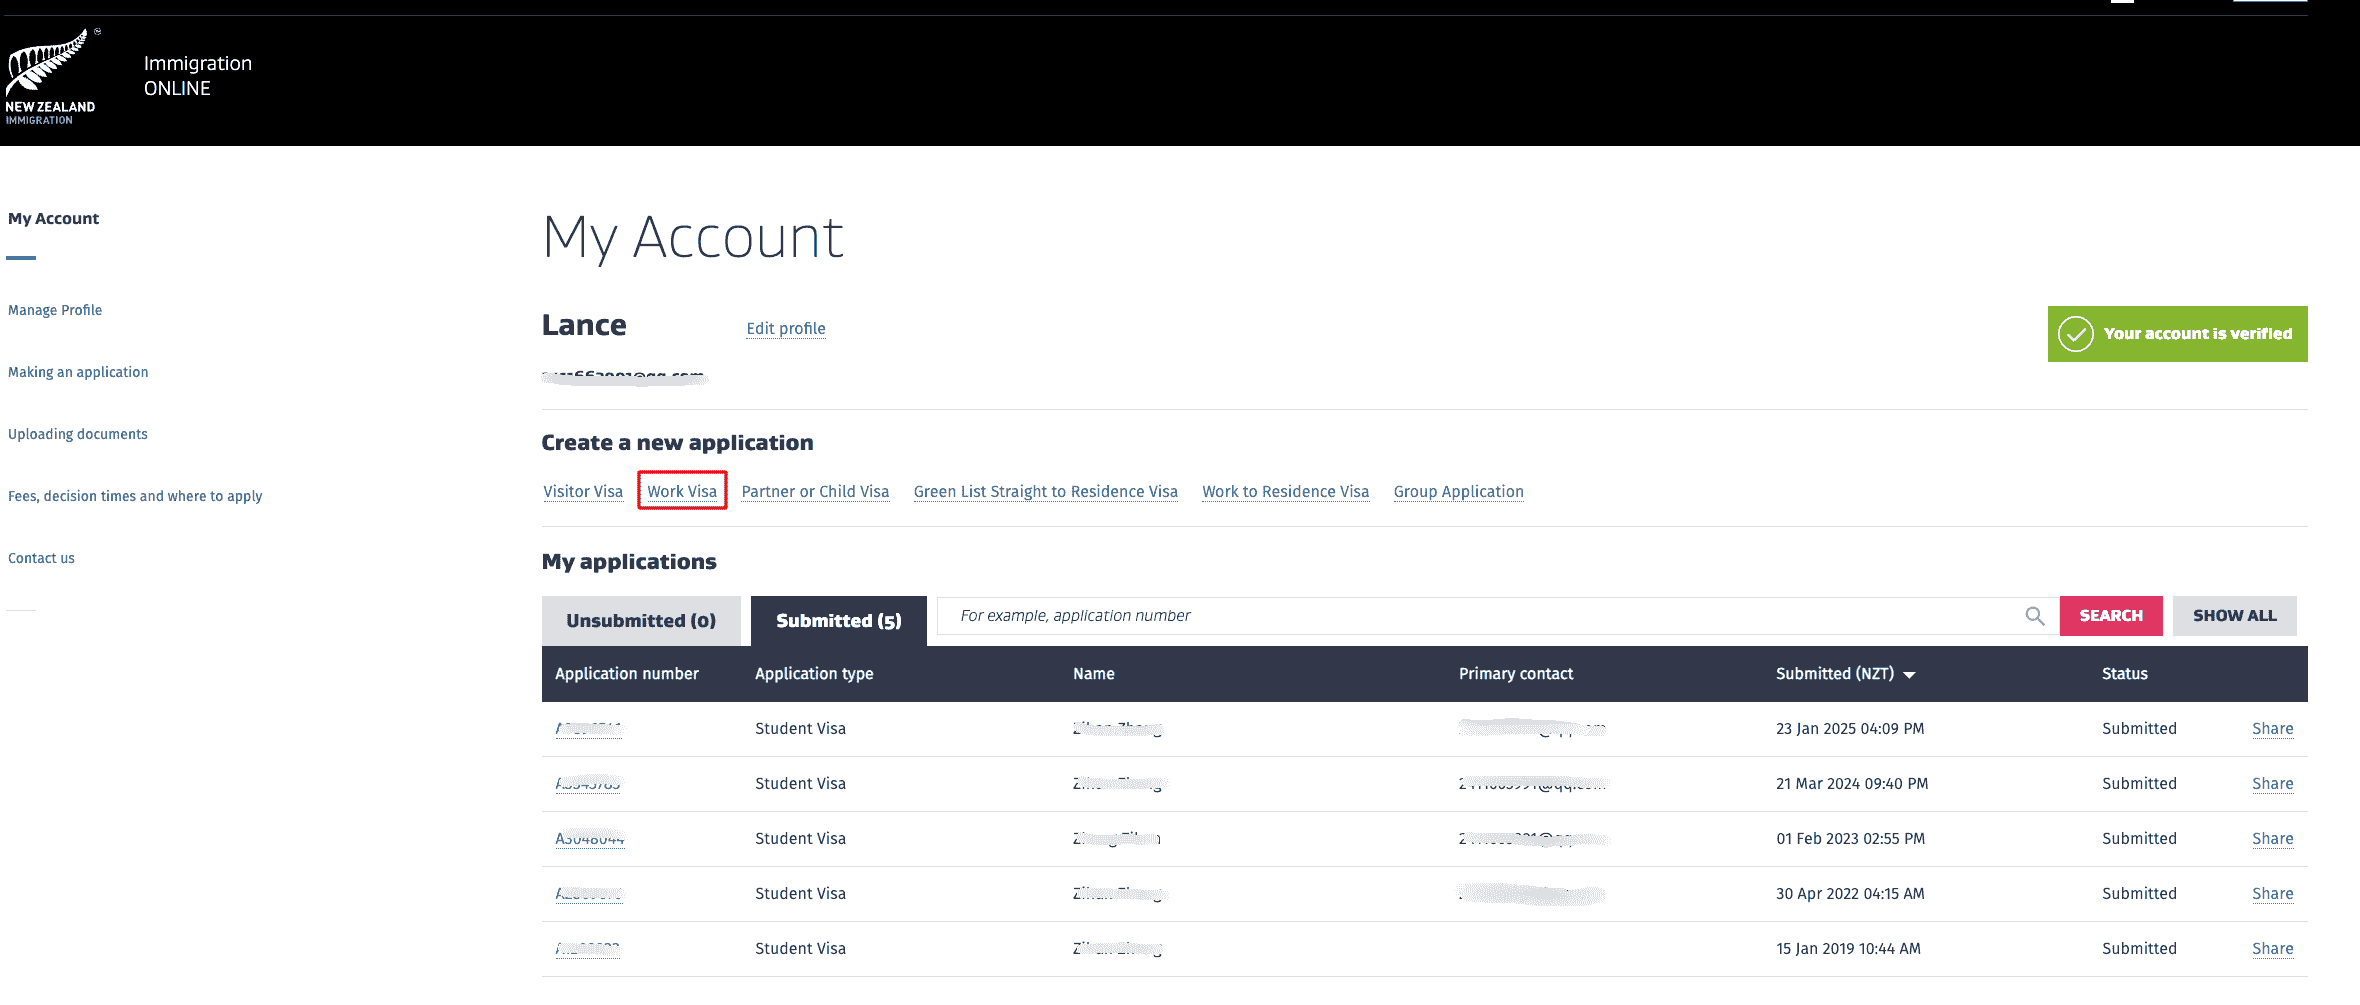Viewport: 2360px width, 1005px height.
Task: Open Green List Straight to Residence Visa
Action: 1045,491
